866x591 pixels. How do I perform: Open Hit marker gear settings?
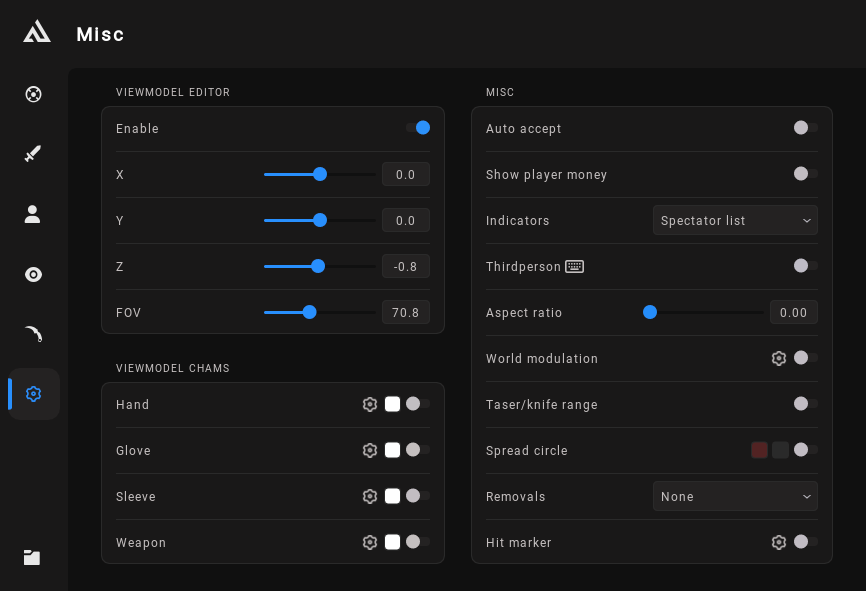(779, 542)
